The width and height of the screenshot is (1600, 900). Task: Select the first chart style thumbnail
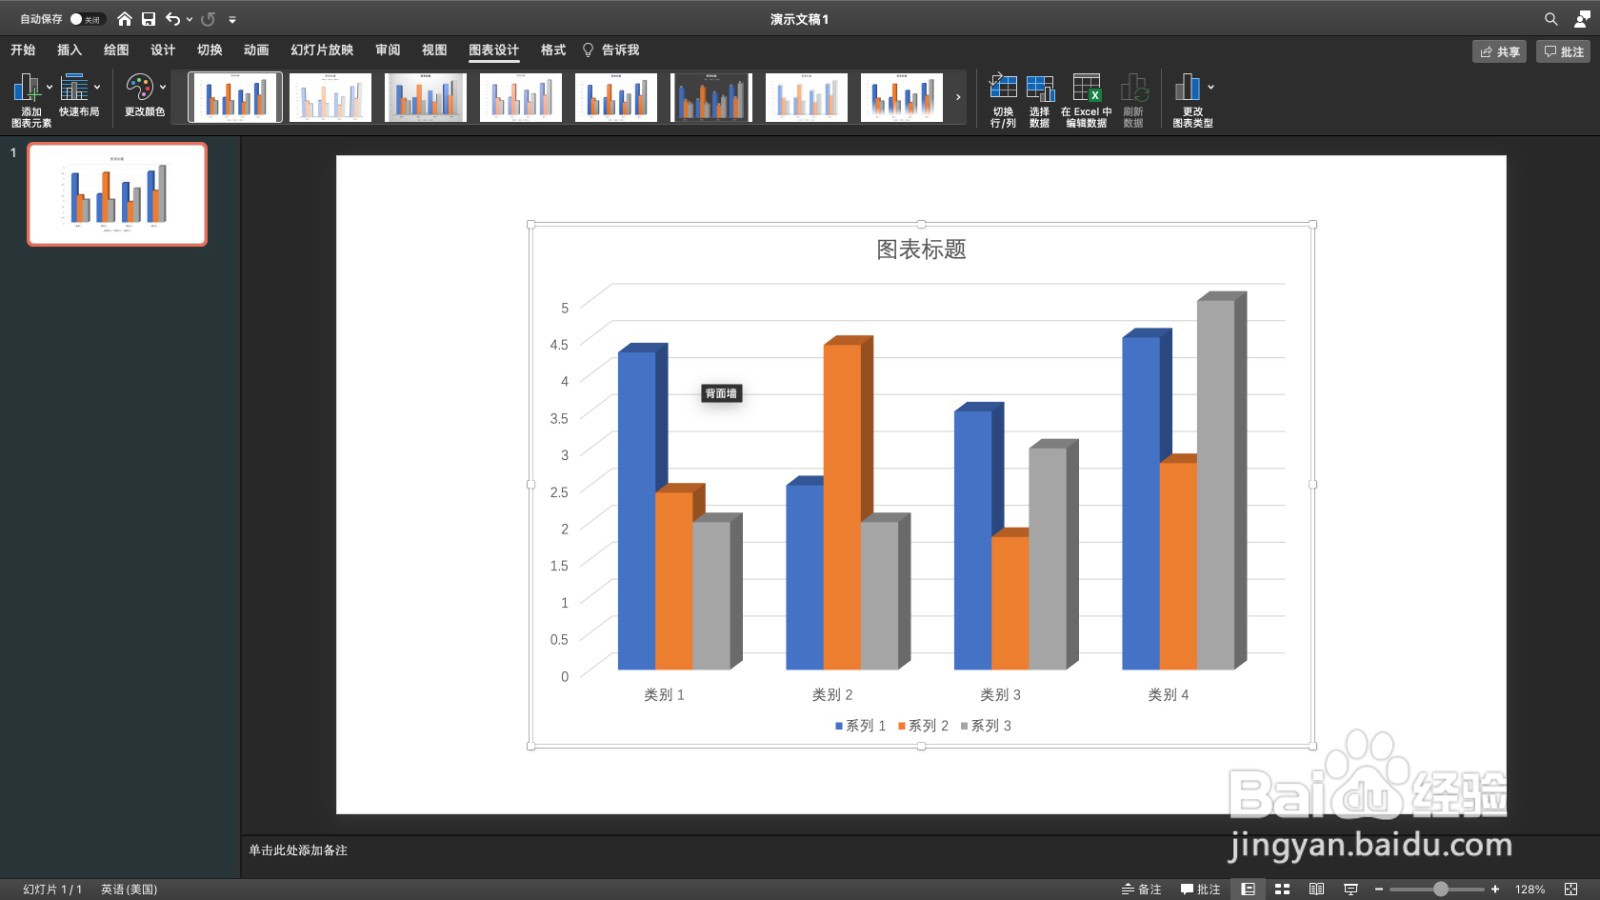[236, 97]
